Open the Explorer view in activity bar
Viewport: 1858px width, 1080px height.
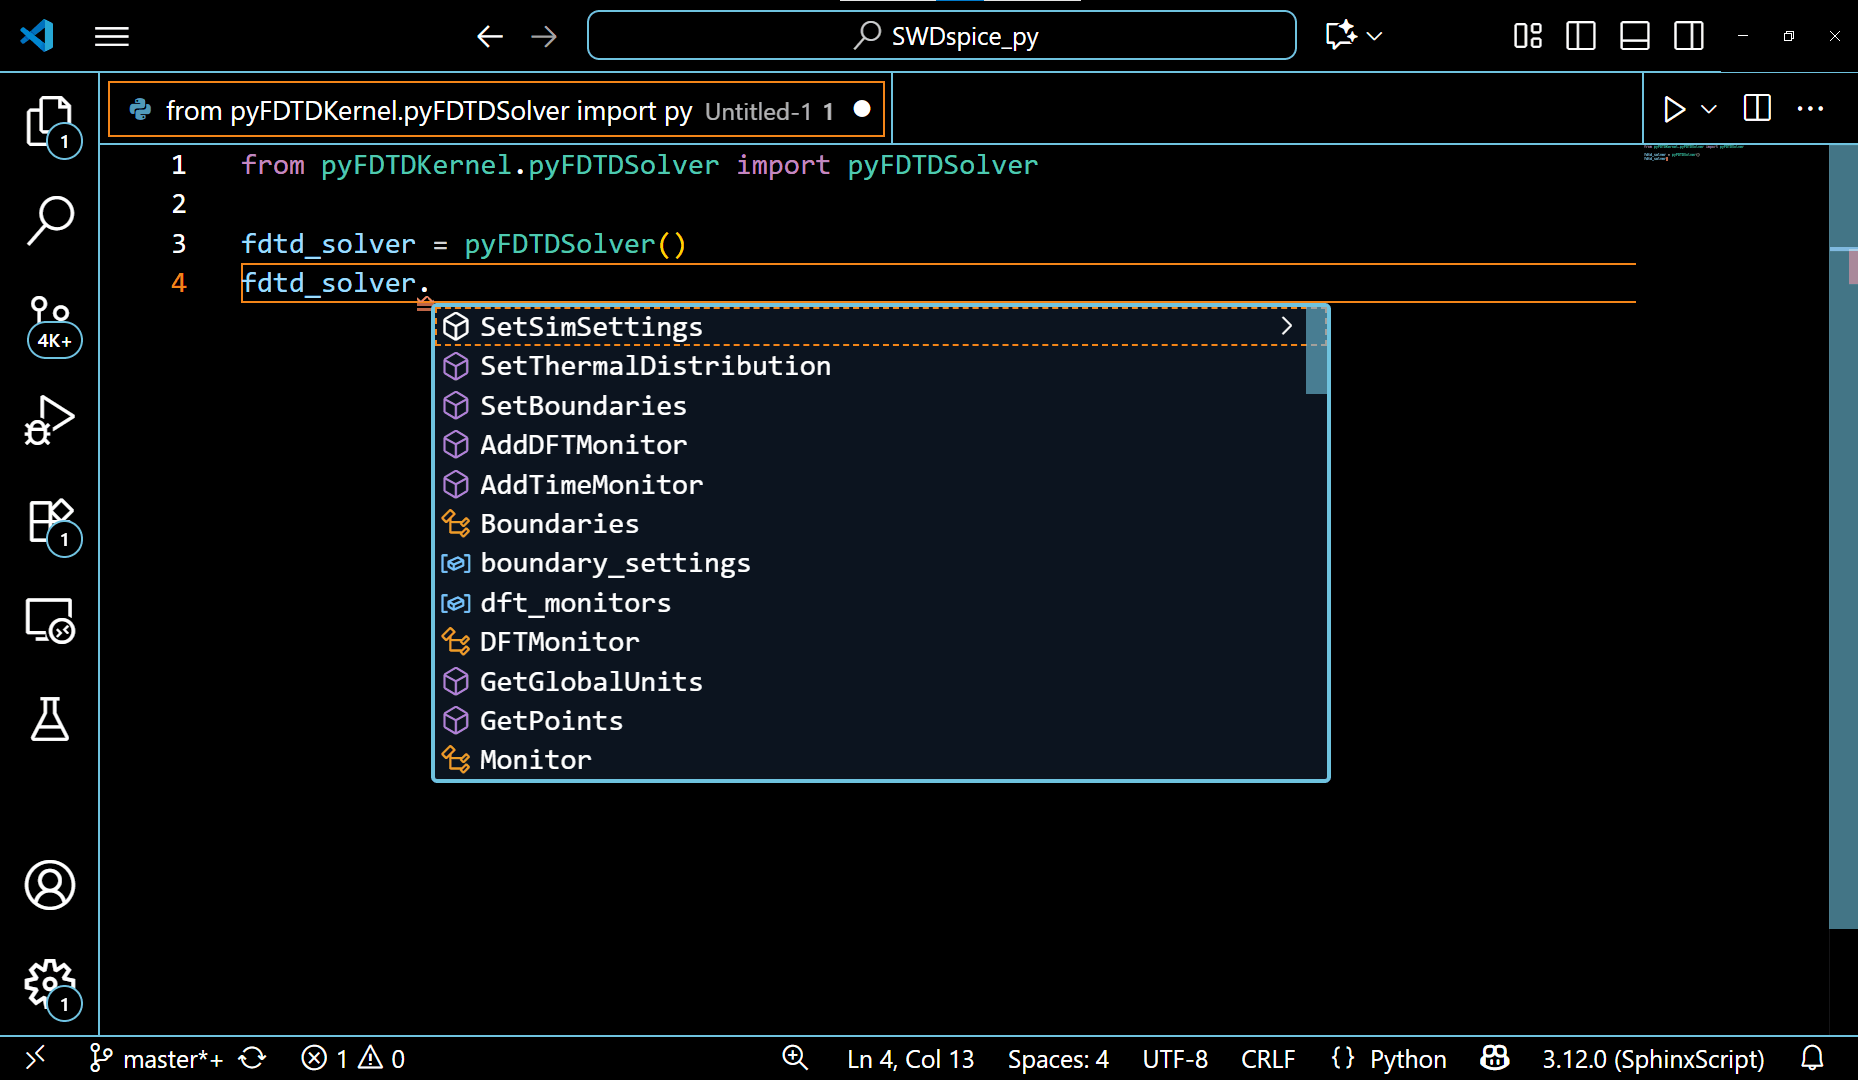coord(49,122)
